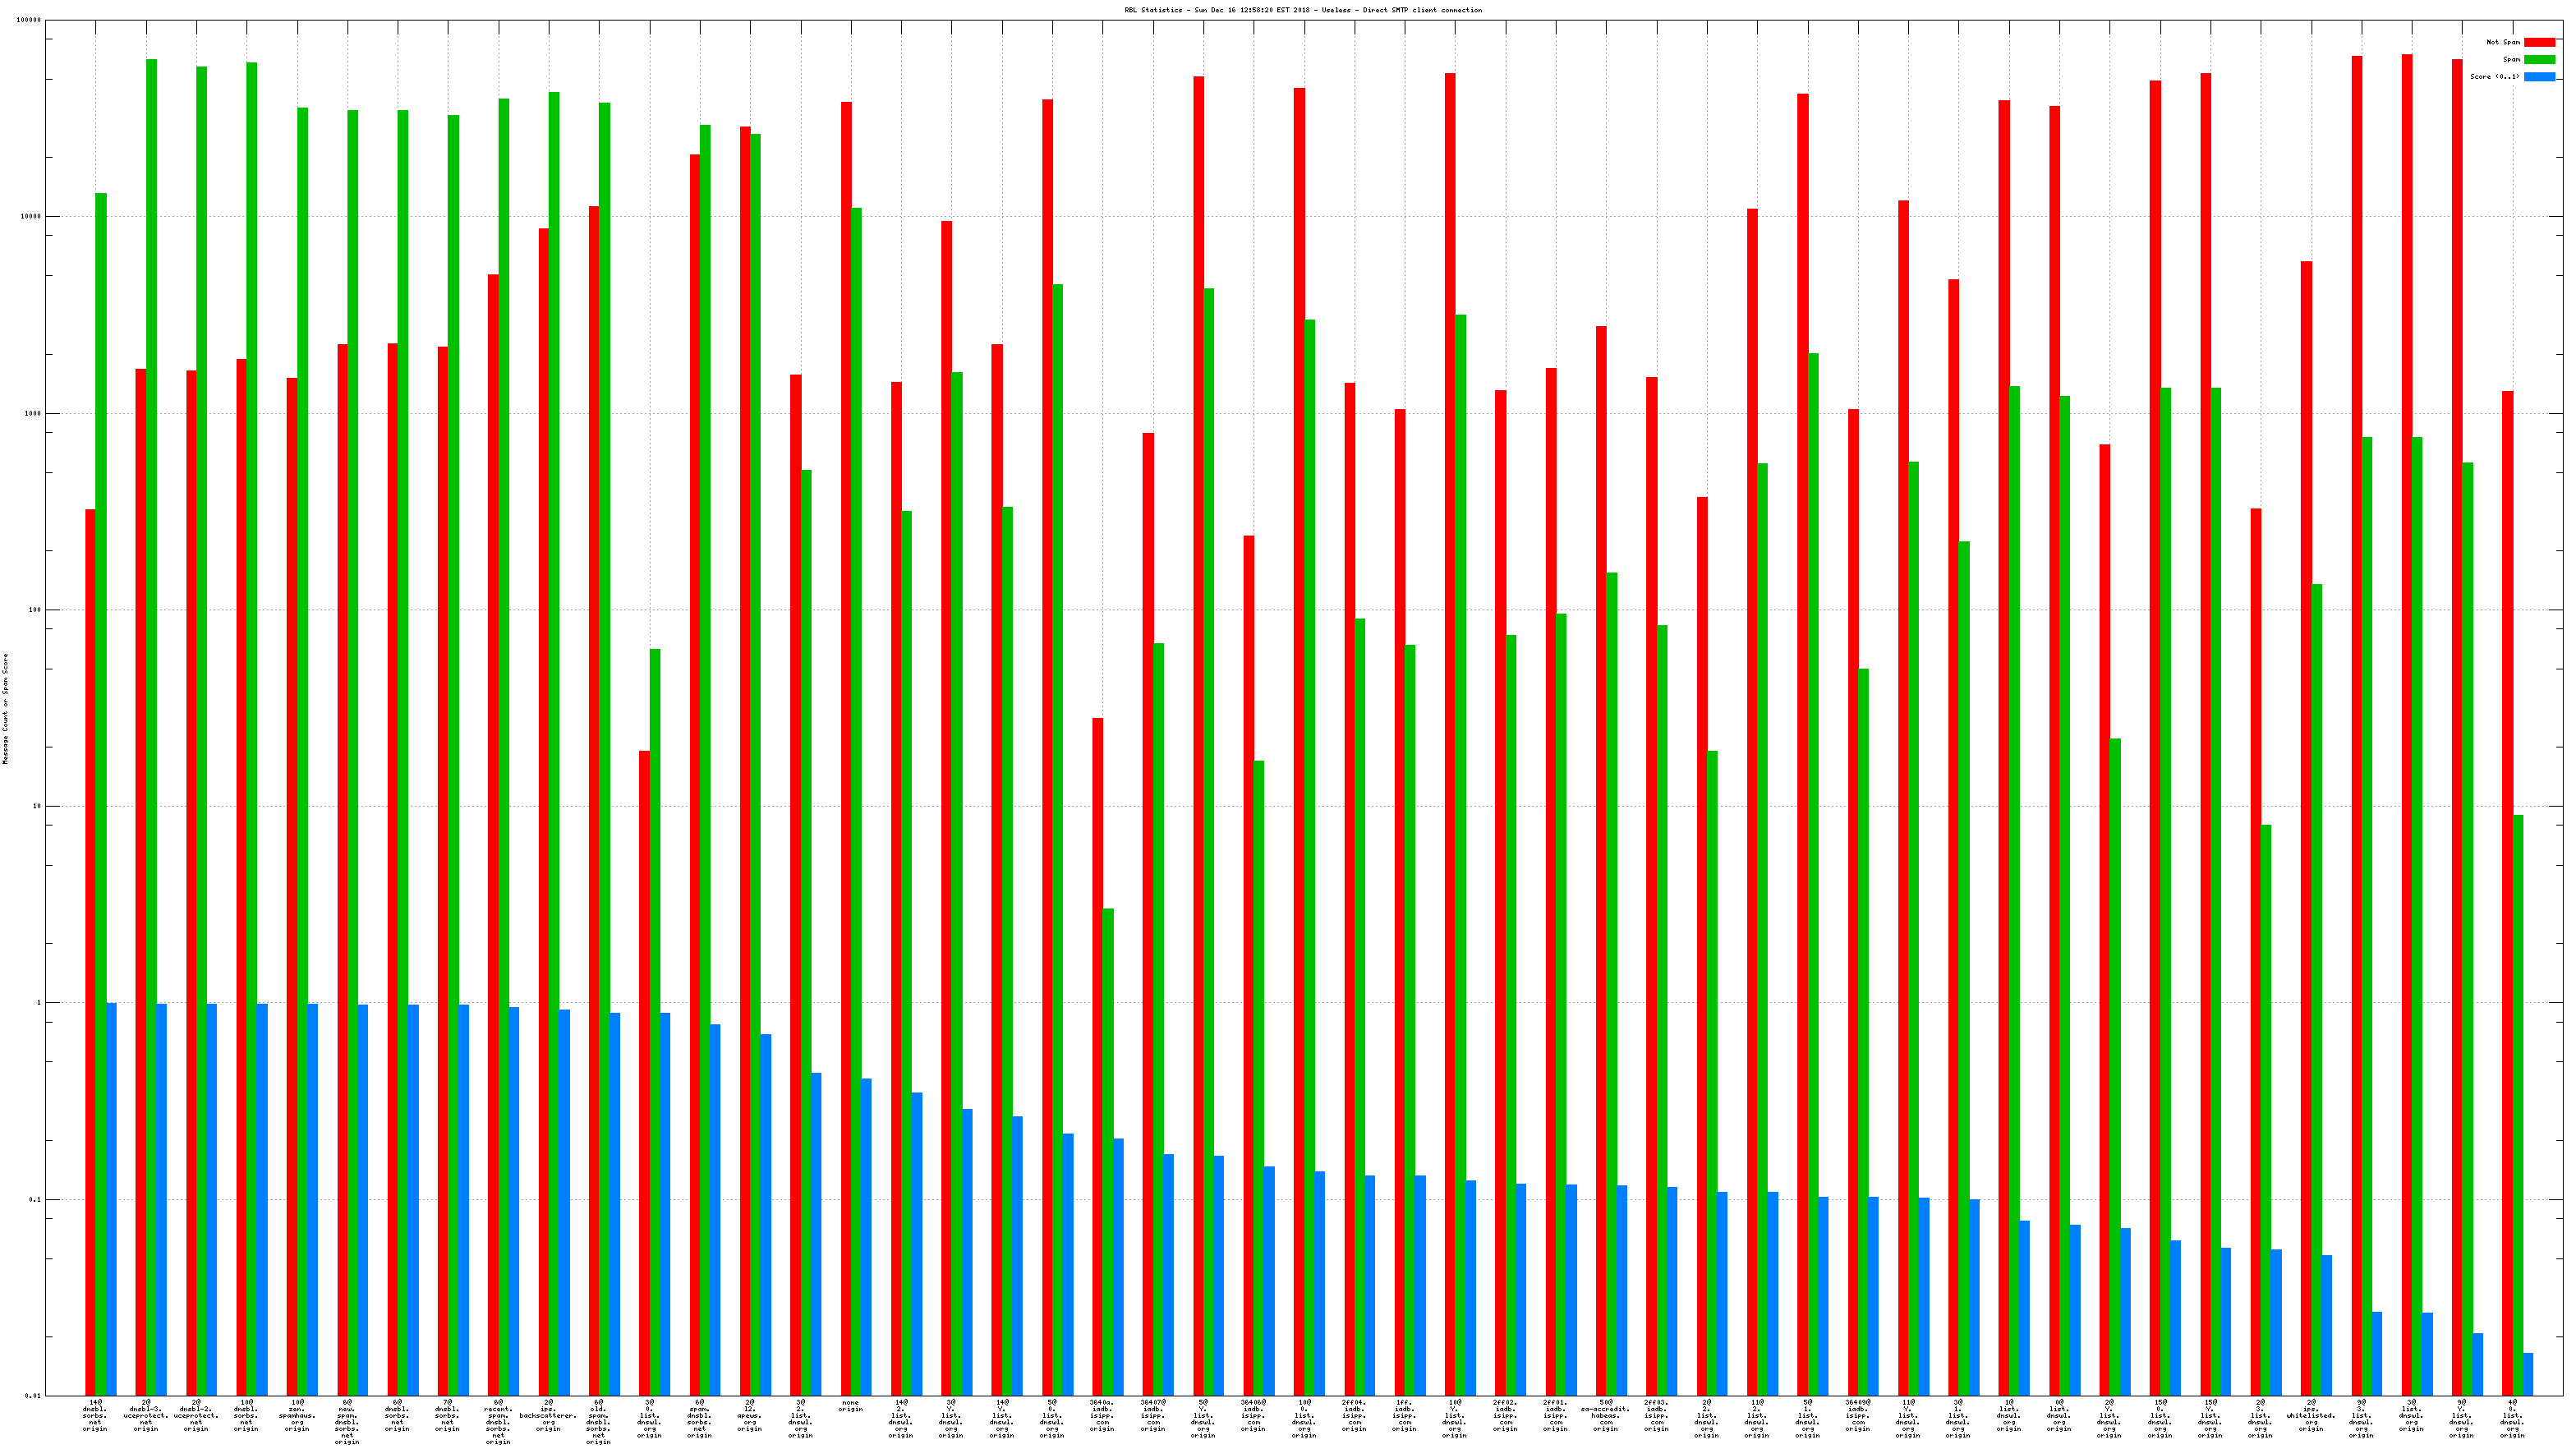Click the RBL Statistics chart title
2576x1449 pixels.
(1303, 10)
